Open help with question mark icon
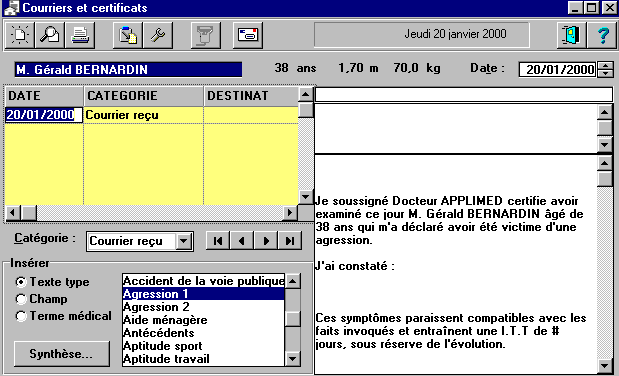 tap(602, 35)
